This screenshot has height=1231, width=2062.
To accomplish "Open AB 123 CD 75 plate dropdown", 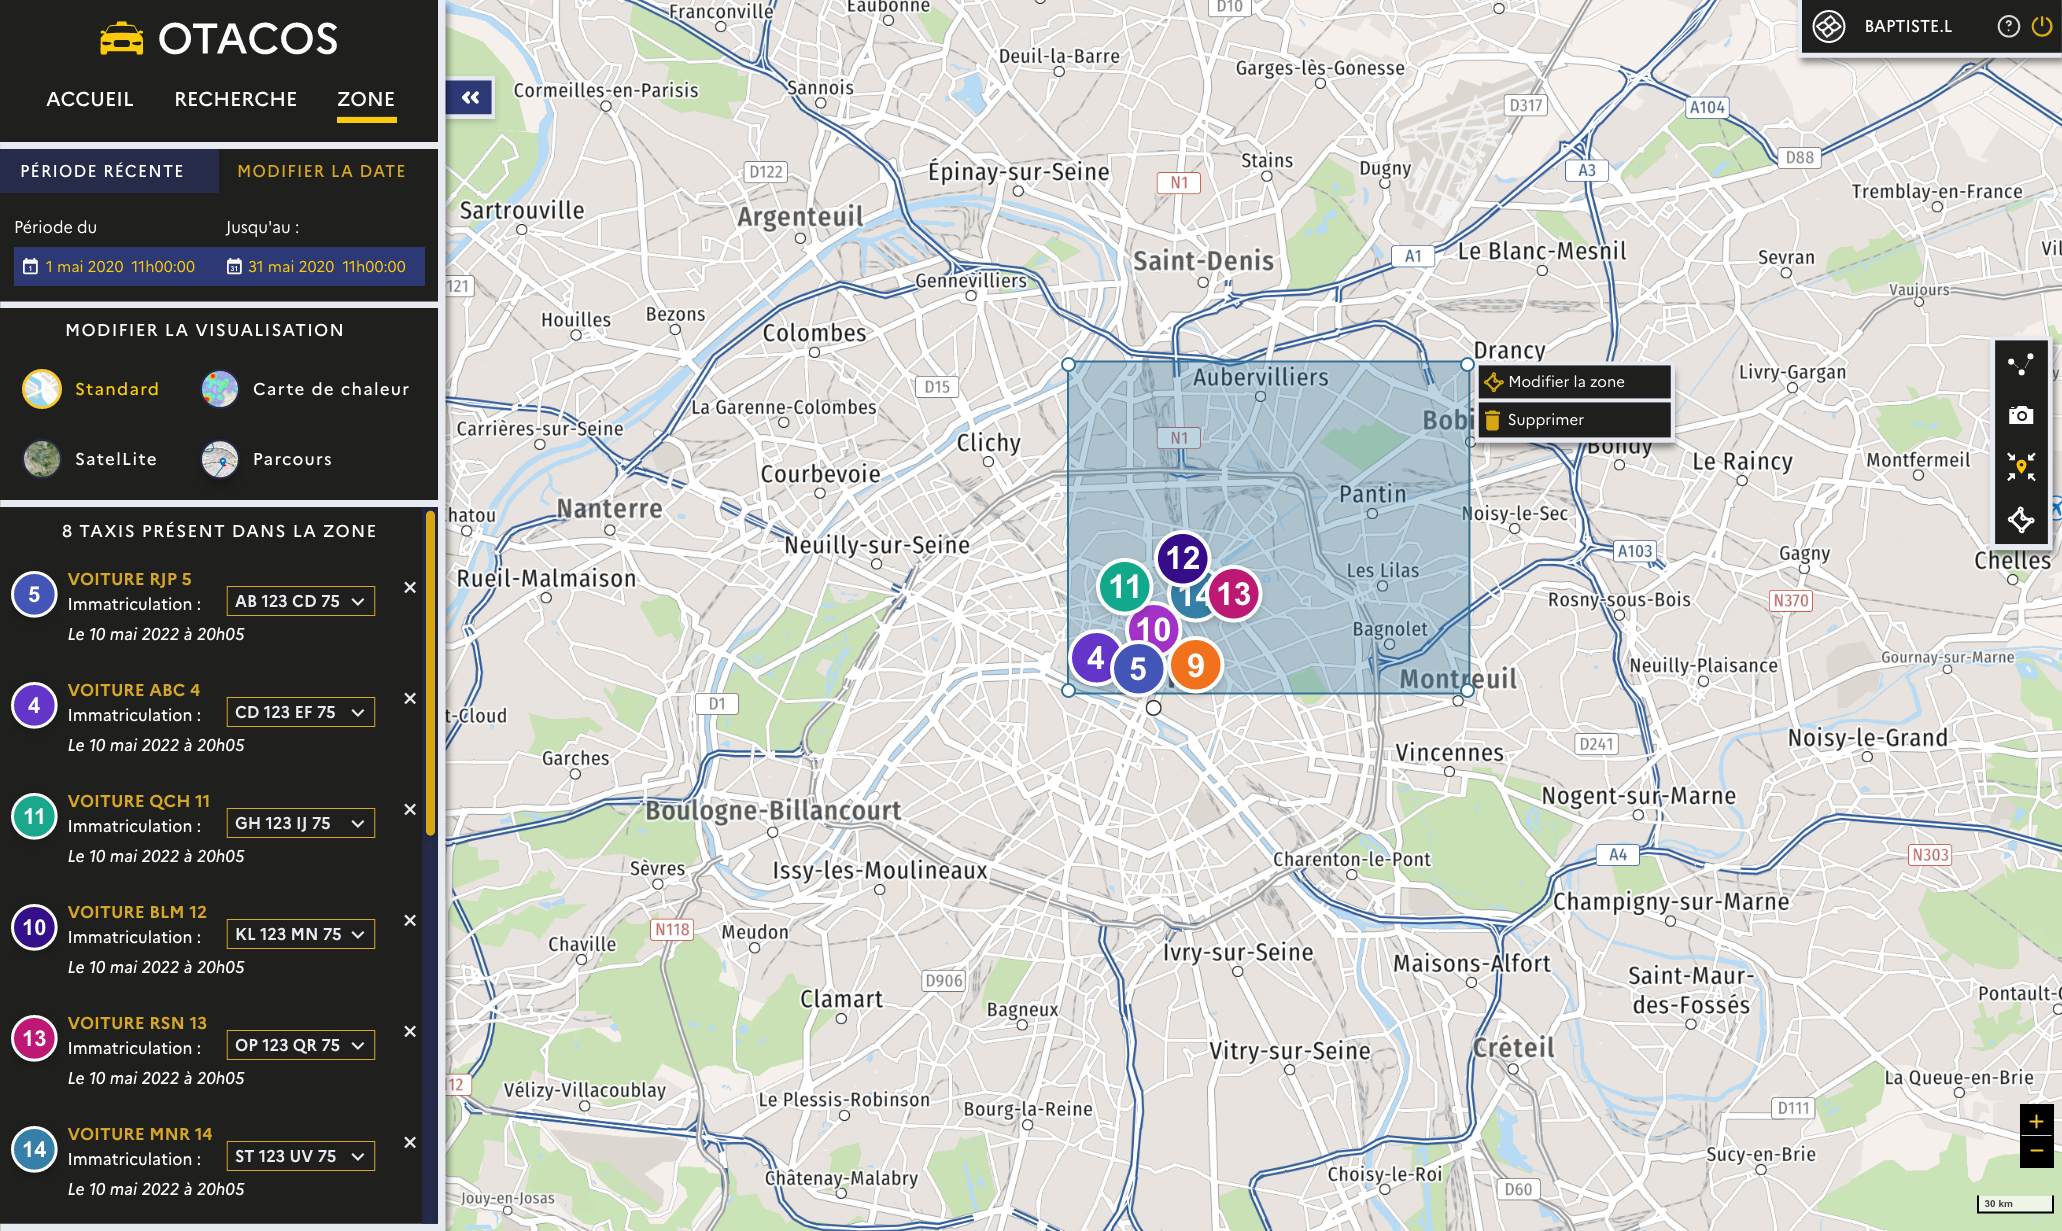I will click(x=300, y=601).
